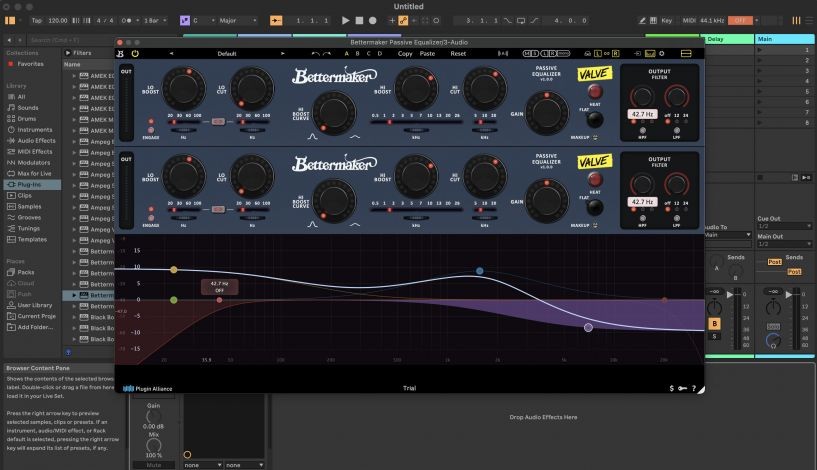817x470 pixels.
Task: Click the key license icon
Action: 682,388
